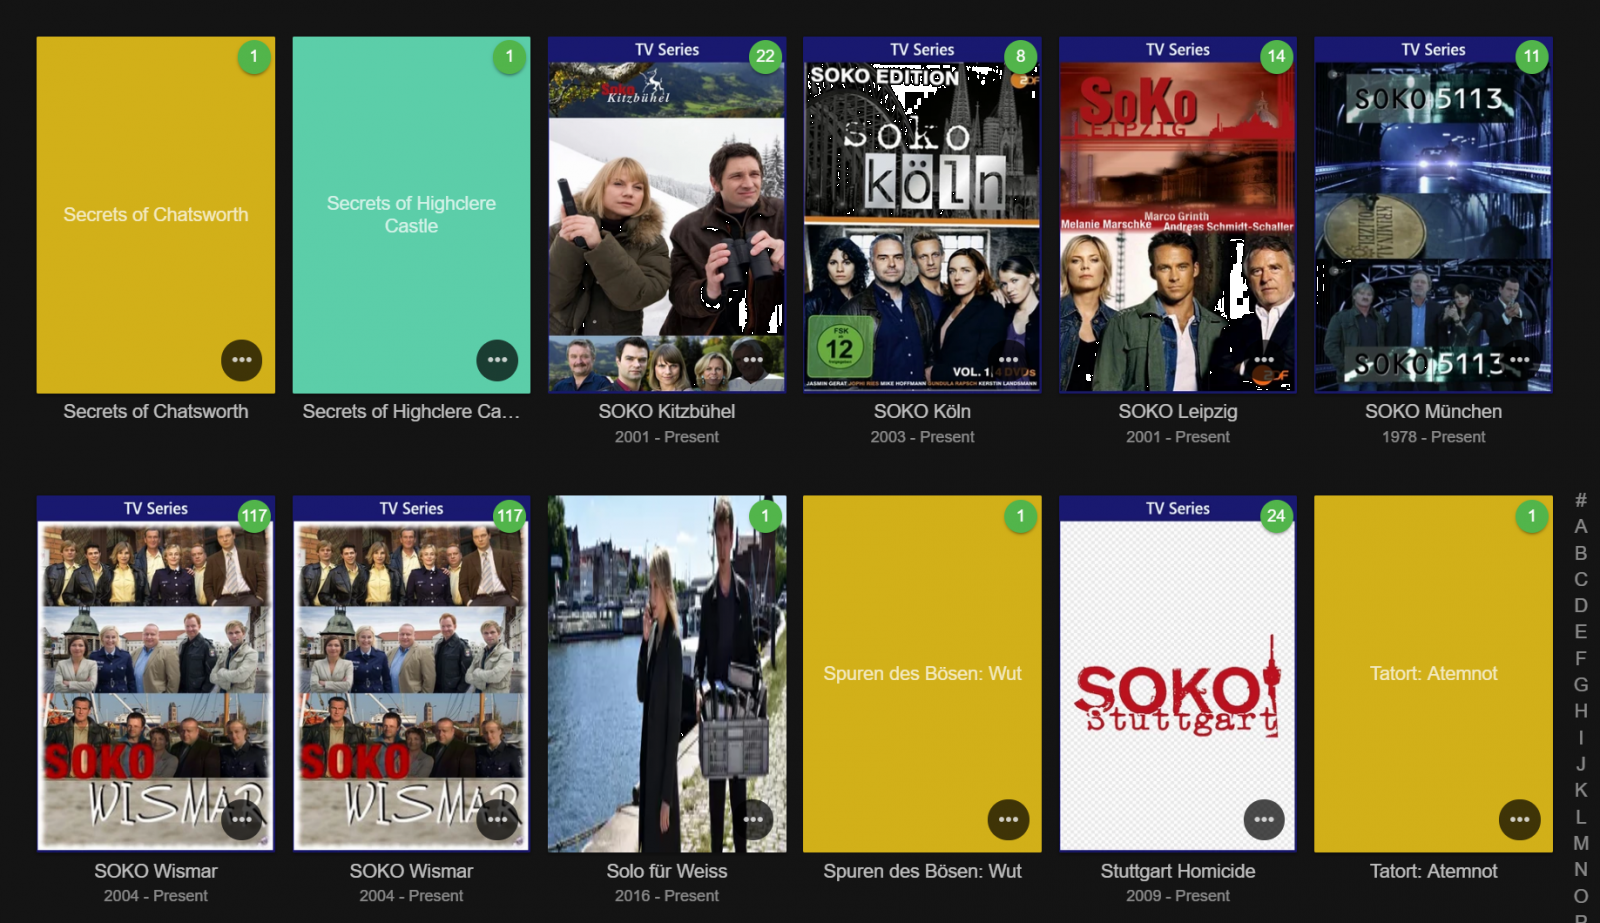Click the 22 count badge on SOKO Kitzbühel
The height and width of the screenshot is (923, 1600).
tap(765, 56)
